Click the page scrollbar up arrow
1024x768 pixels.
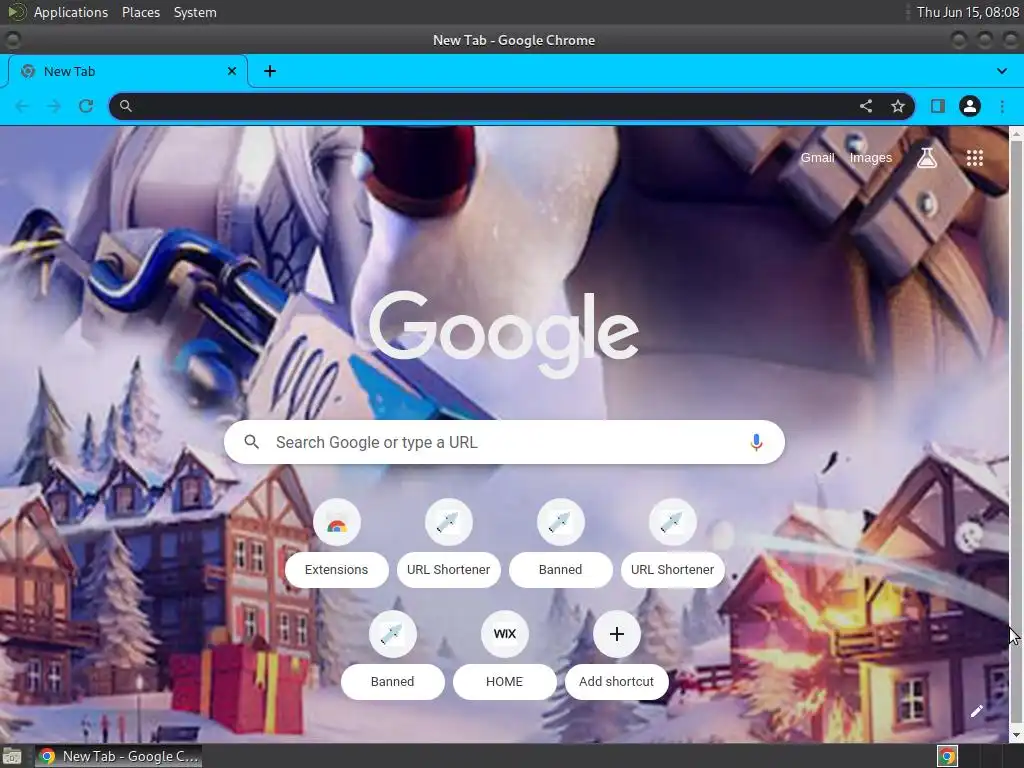coord(1016,133)
